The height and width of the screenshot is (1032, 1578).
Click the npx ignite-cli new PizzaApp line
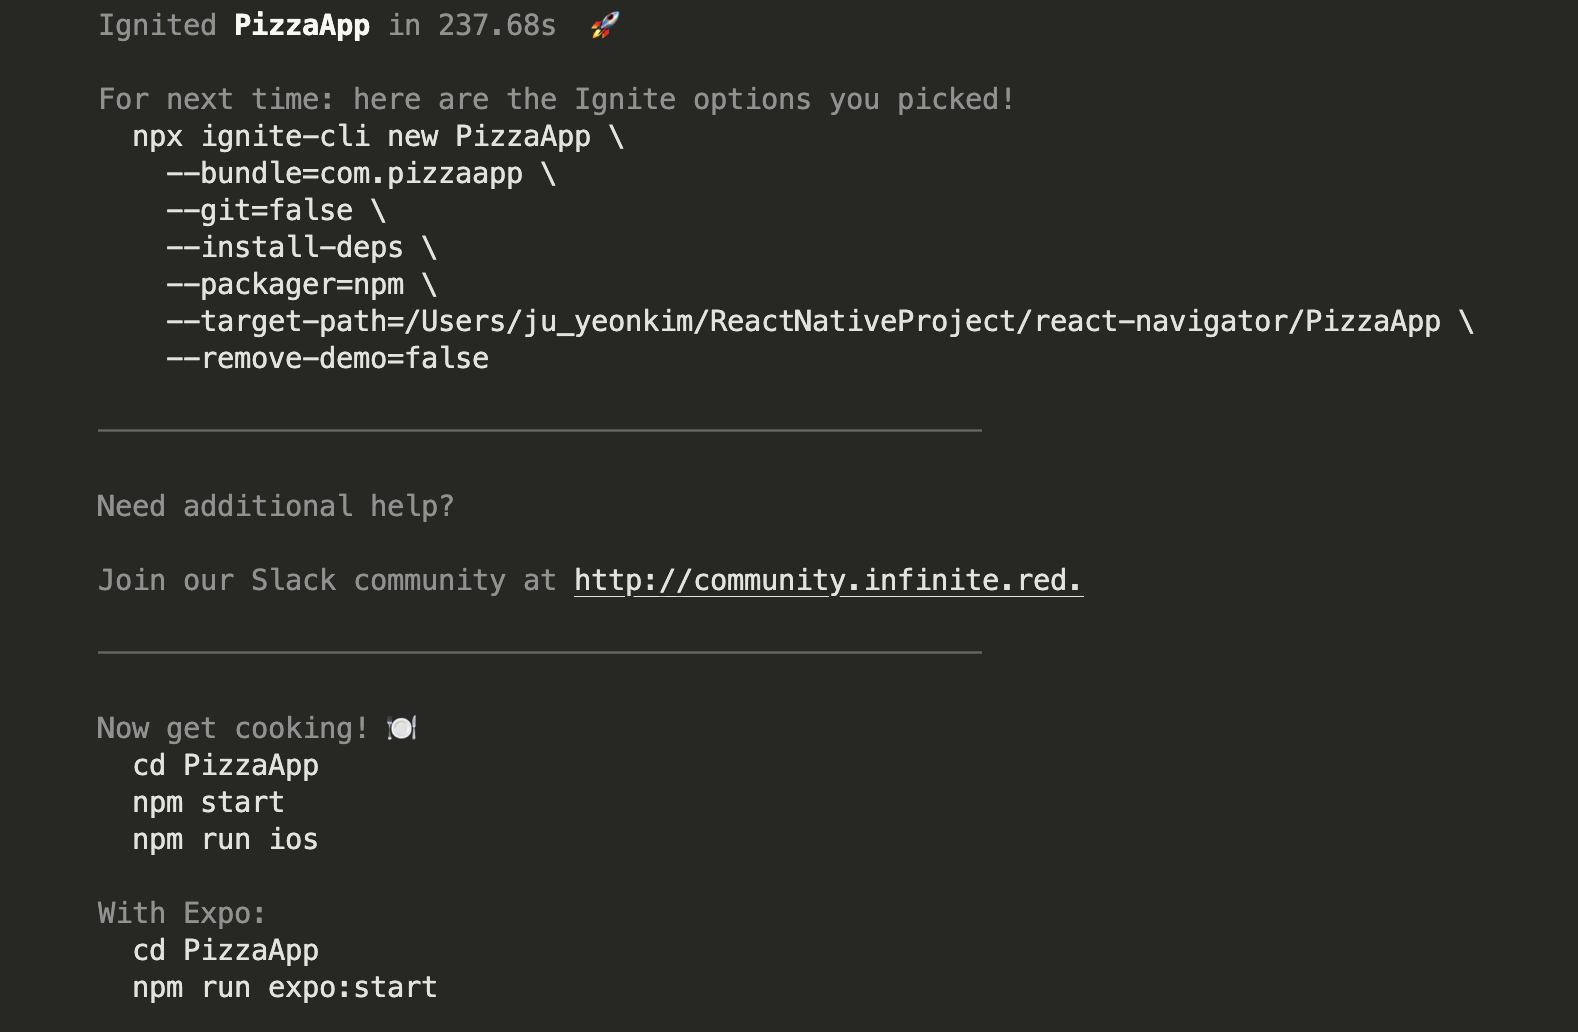(x=378, y=137)
